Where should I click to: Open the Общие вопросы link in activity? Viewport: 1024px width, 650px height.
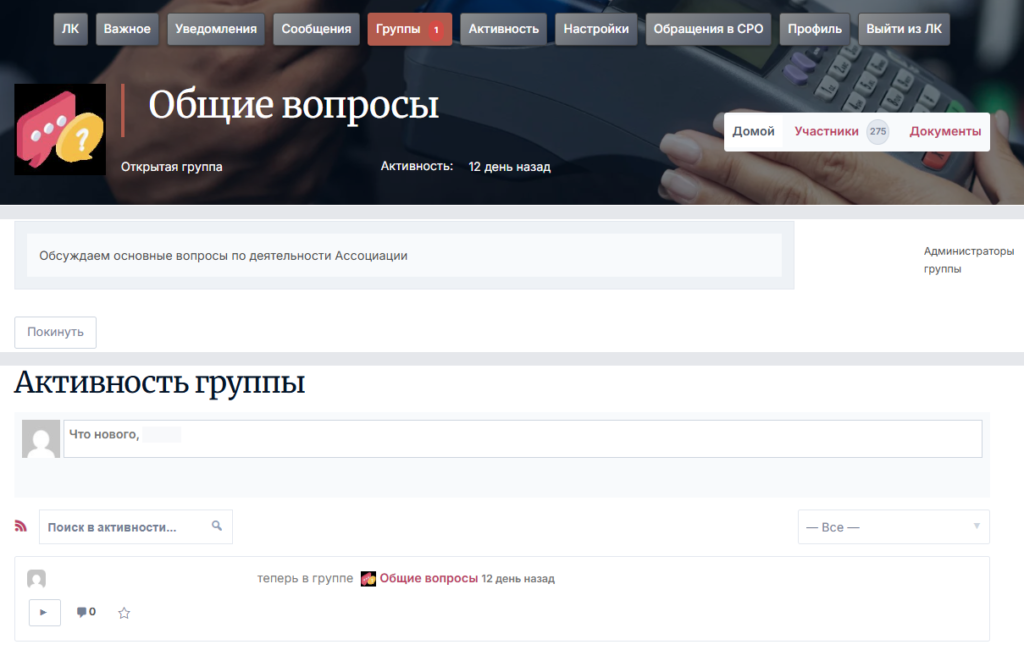click(x=429, y=579)
